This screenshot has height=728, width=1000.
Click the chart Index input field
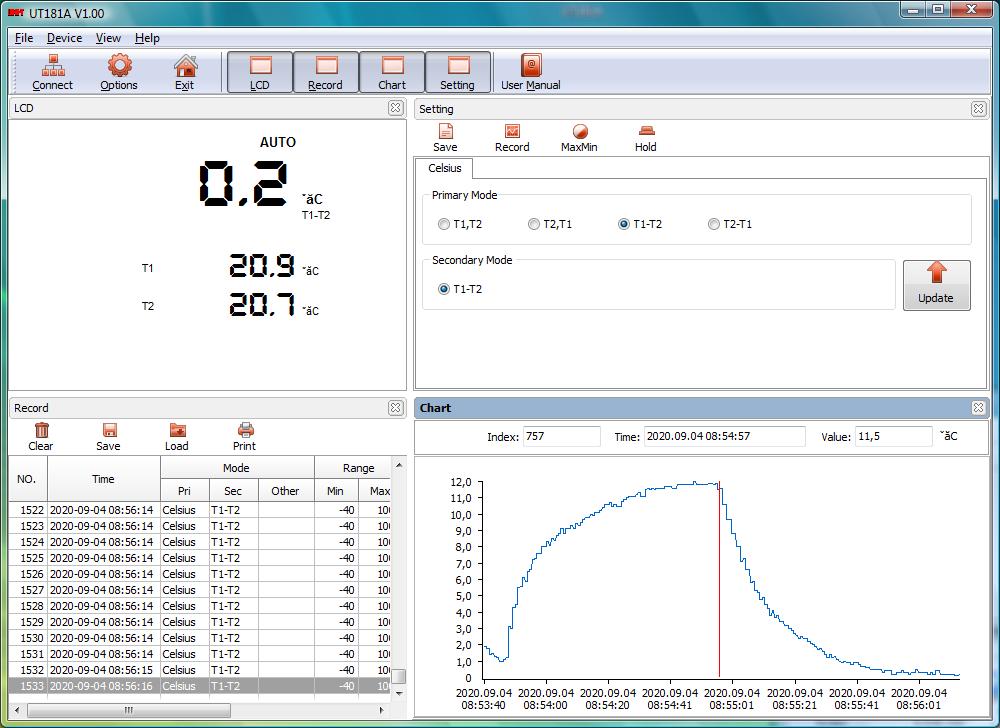560,436
